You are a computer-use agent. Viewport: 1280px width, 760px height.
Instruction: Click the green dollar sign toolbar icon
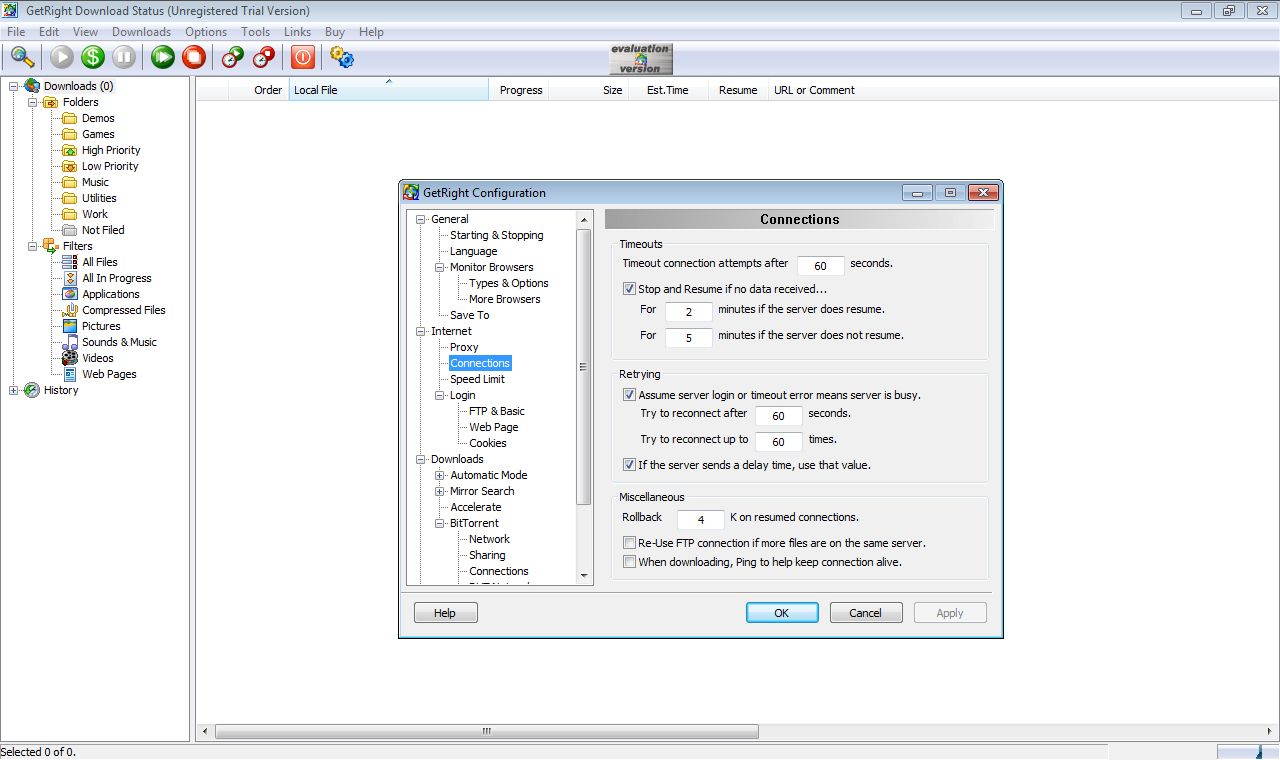(x=93, y=57)
